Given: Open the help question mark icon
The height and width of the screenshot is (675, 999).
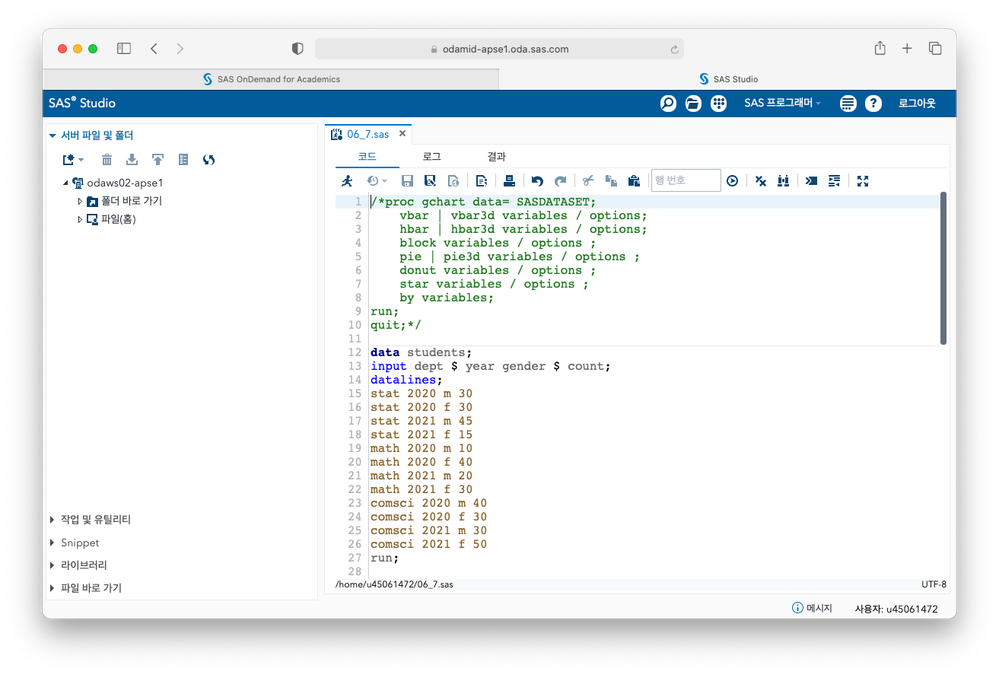Looking at the screenshot, I should click(x=873, y=104).
